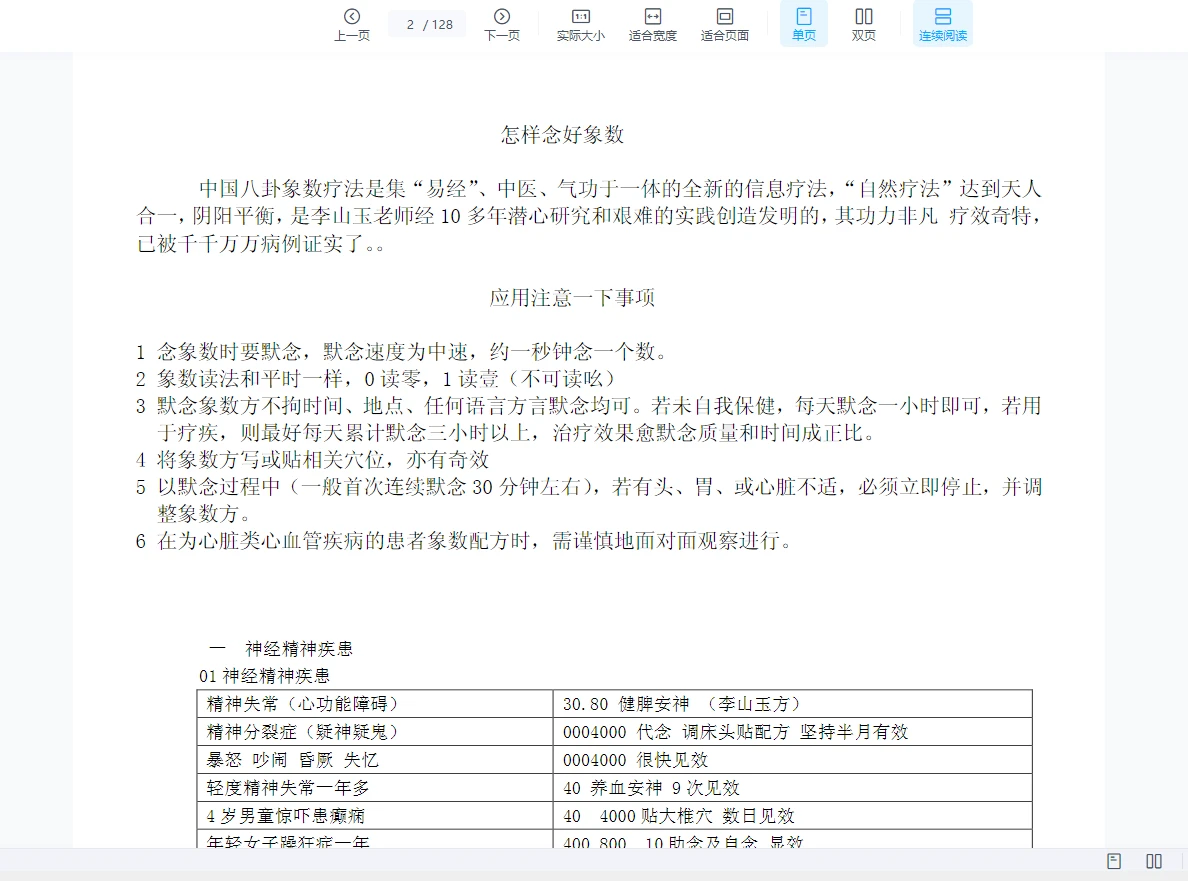Viewport: 1188px width, 881px height.
Task: Fit whole page in view (适合页面)
Action: 724,24
